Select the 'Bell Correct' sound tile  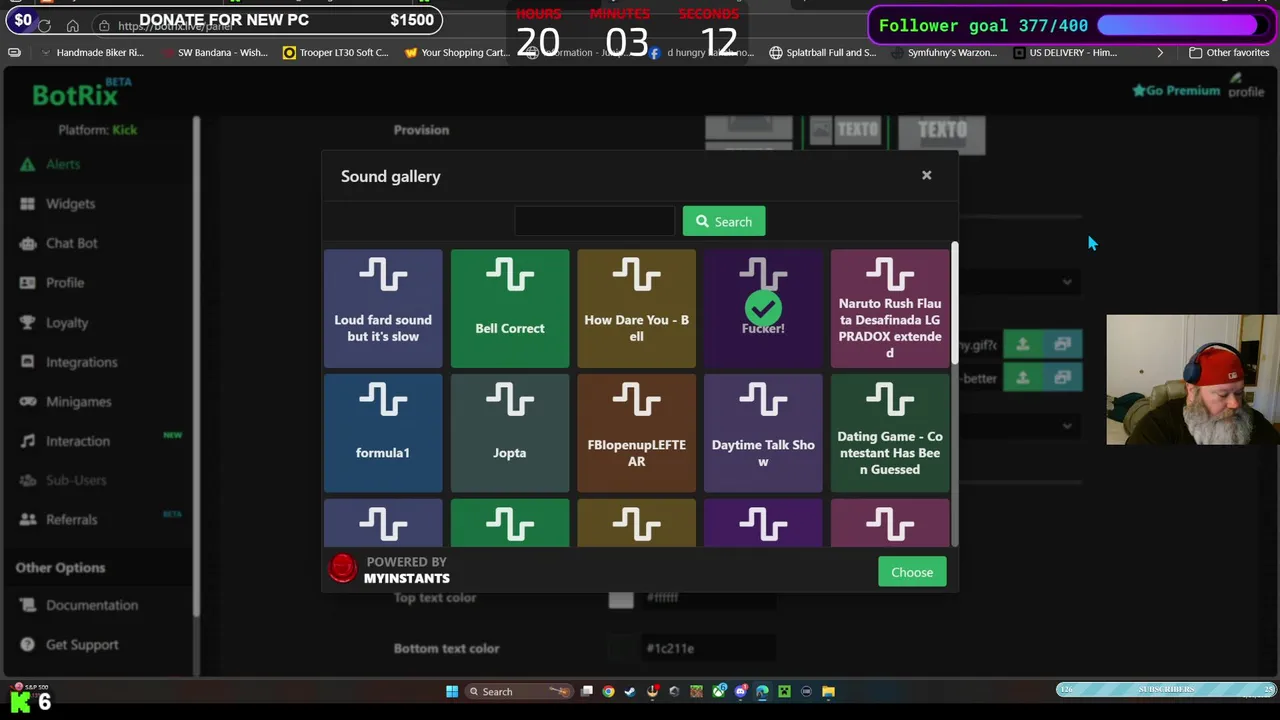[510, 308]
